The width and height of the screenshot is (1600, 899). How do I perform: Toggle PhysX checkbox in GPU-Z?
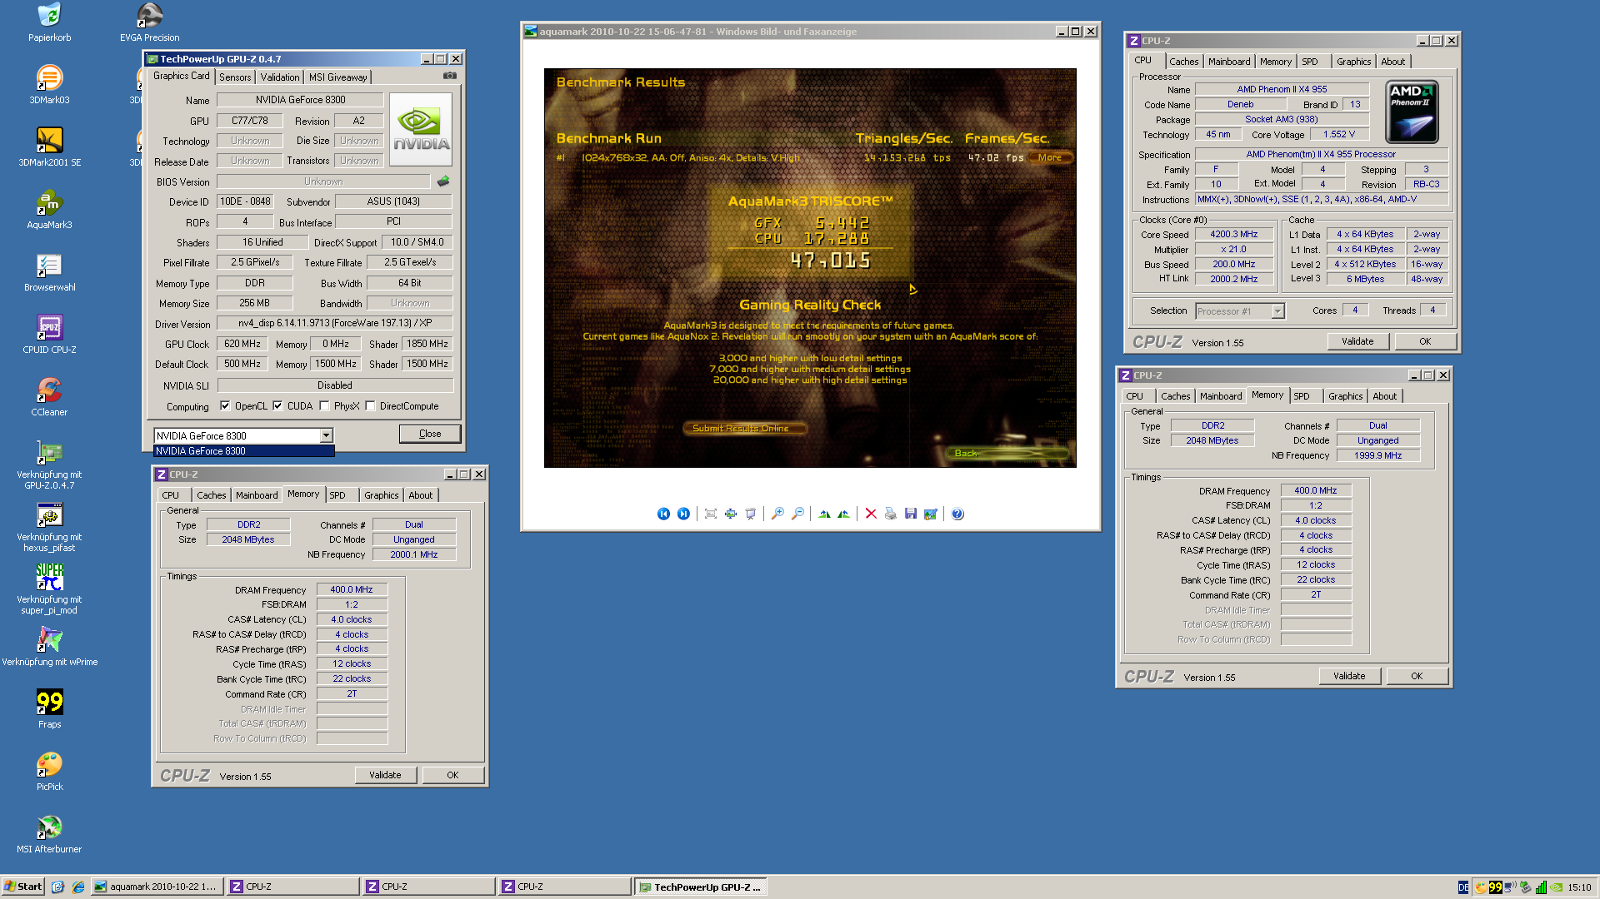324,406
